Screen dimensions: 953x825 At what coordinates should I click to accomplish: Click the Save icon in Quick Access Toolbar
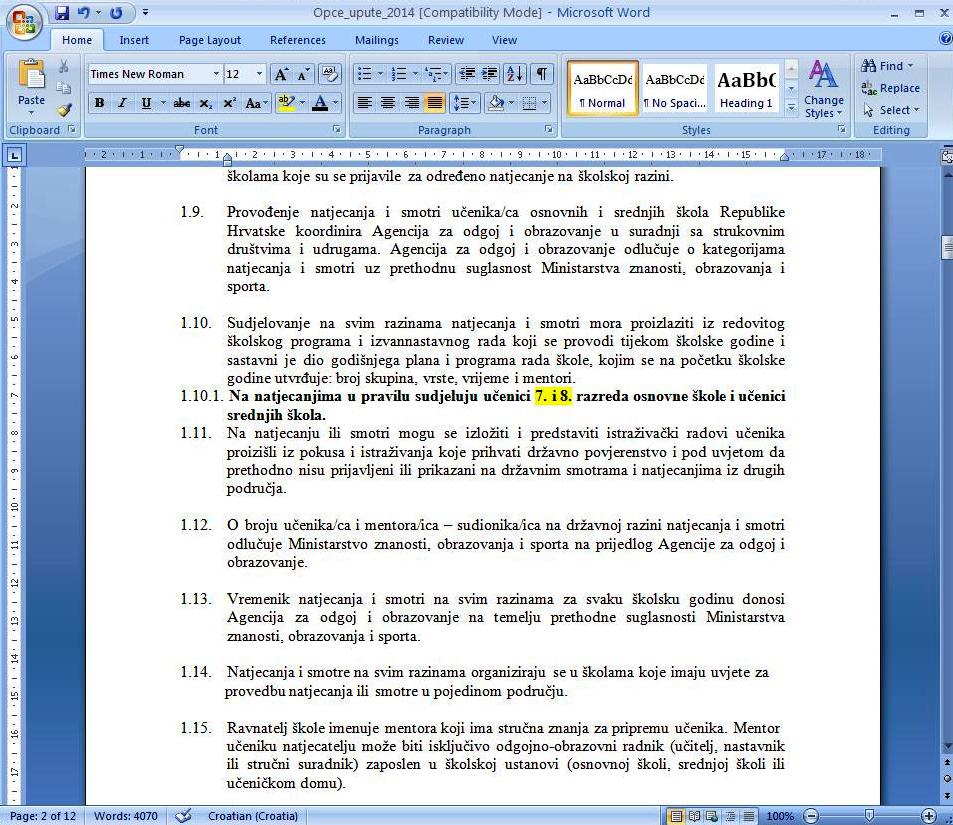[x=62, y=13]
